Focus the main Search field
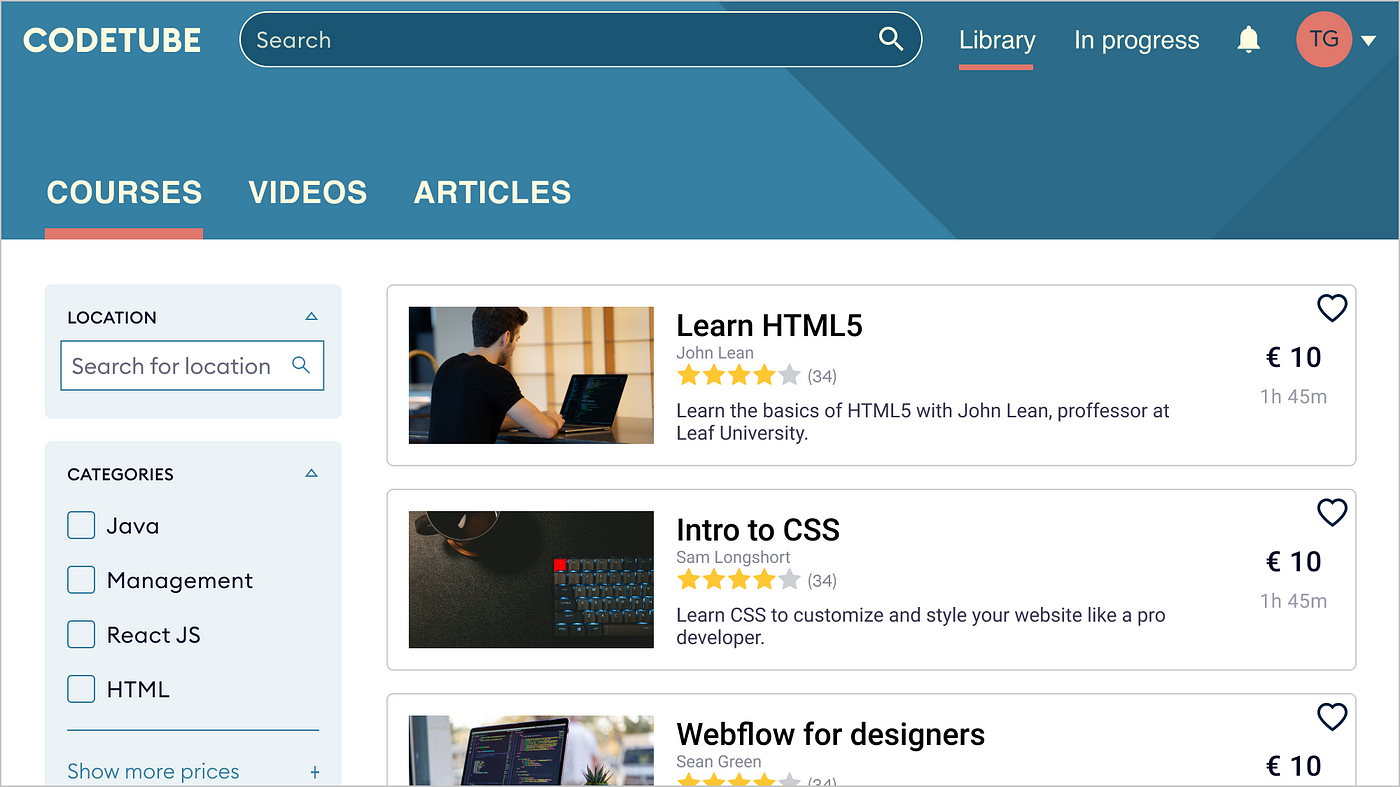 tap(580, 39)
